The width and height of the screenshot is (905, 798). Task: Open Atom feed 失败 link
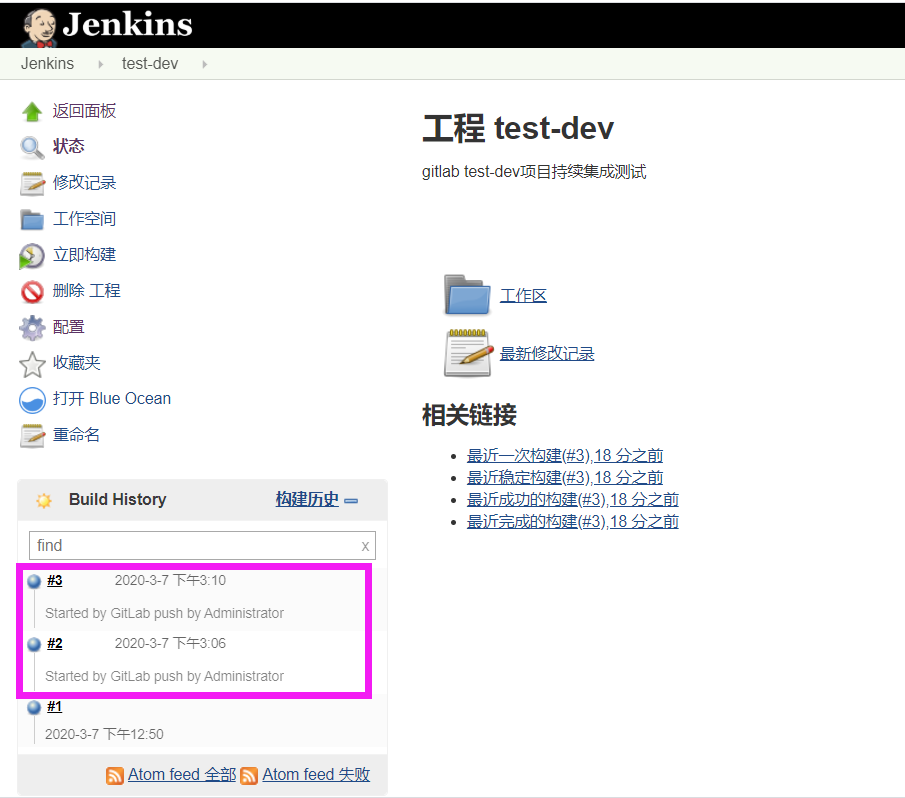316,774
